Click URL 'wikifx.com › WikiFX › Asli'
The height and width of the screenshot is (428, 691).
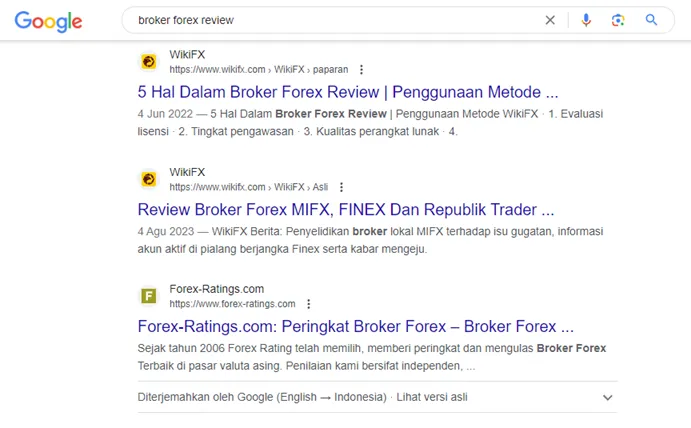coord(249,187)
